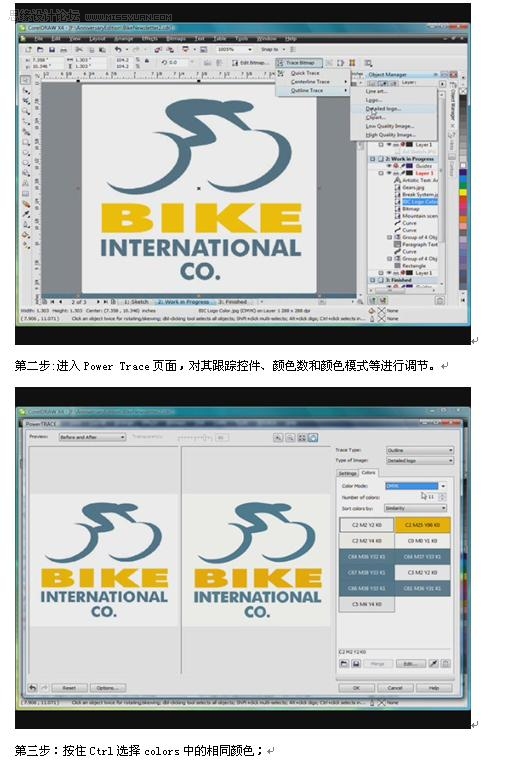
Task: Open the zoom level dropdown in CorelDRAW toolbar
Action: pos(250,49)
